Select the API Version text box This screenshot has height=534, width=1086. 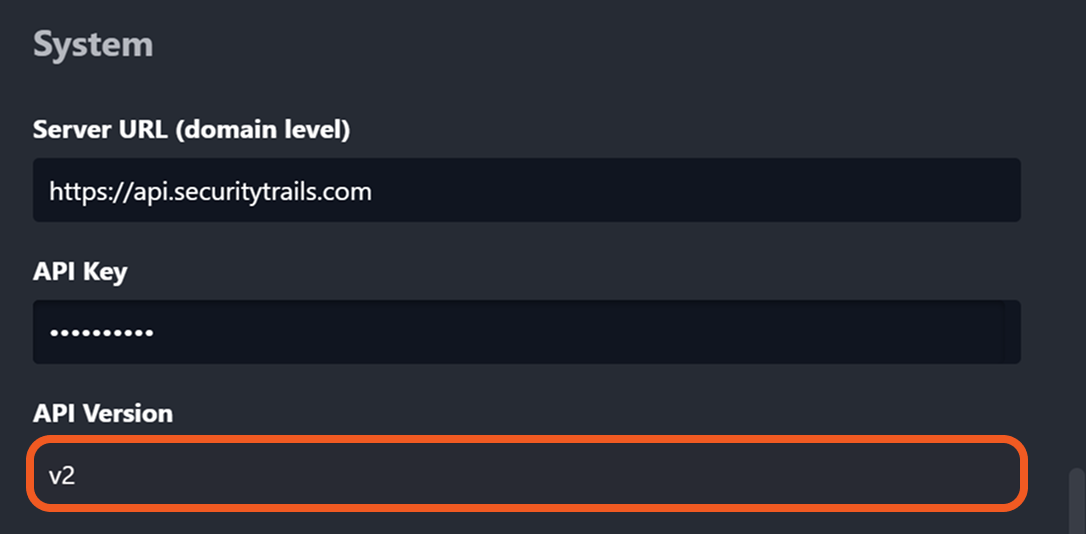(526, 475)
